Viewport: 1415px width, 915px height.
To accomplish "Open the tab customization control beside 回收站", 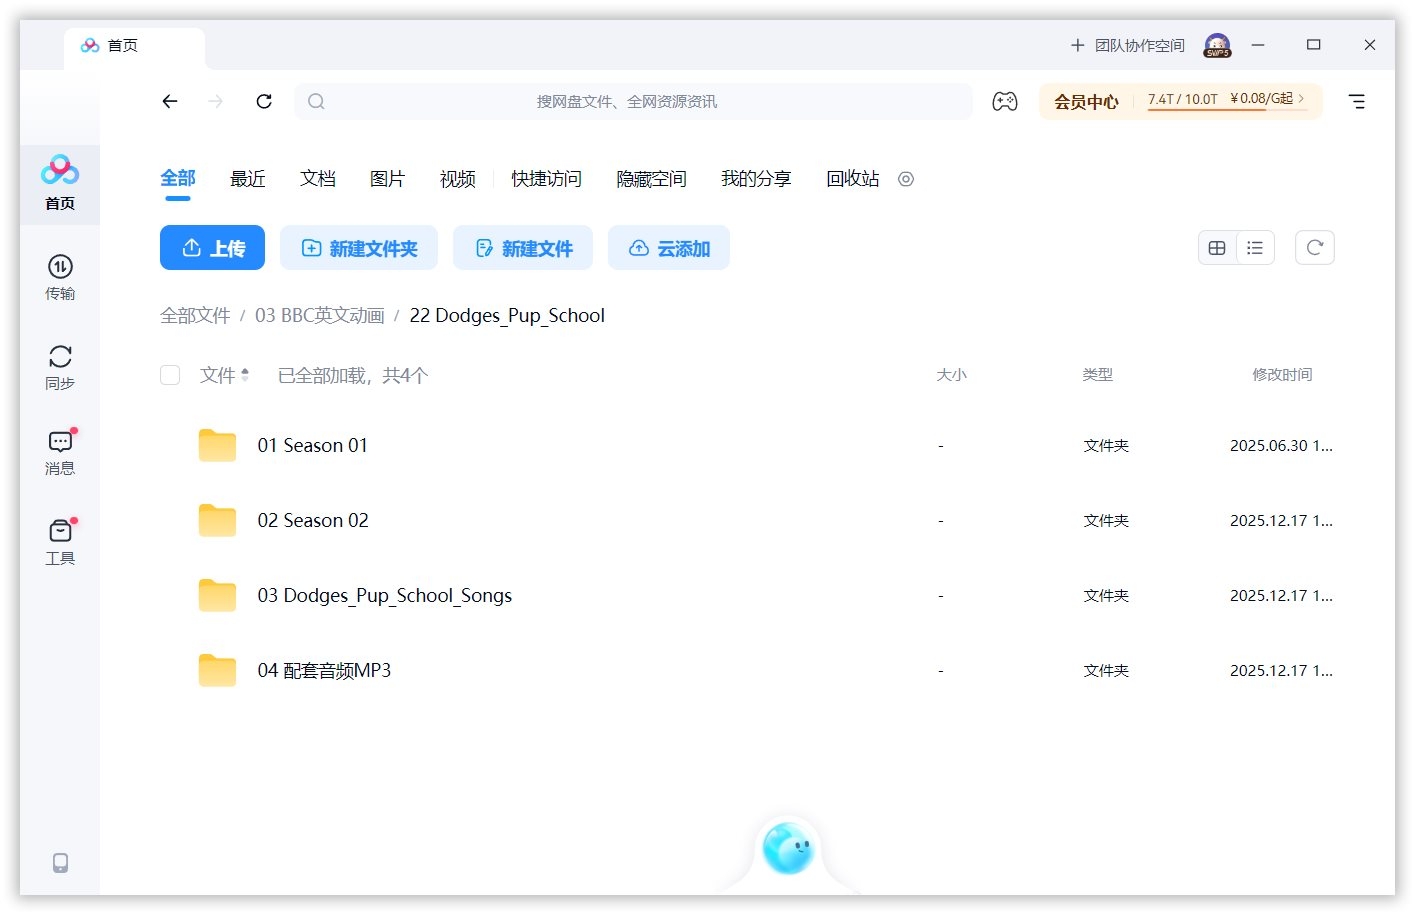I will tap(905, 179).
